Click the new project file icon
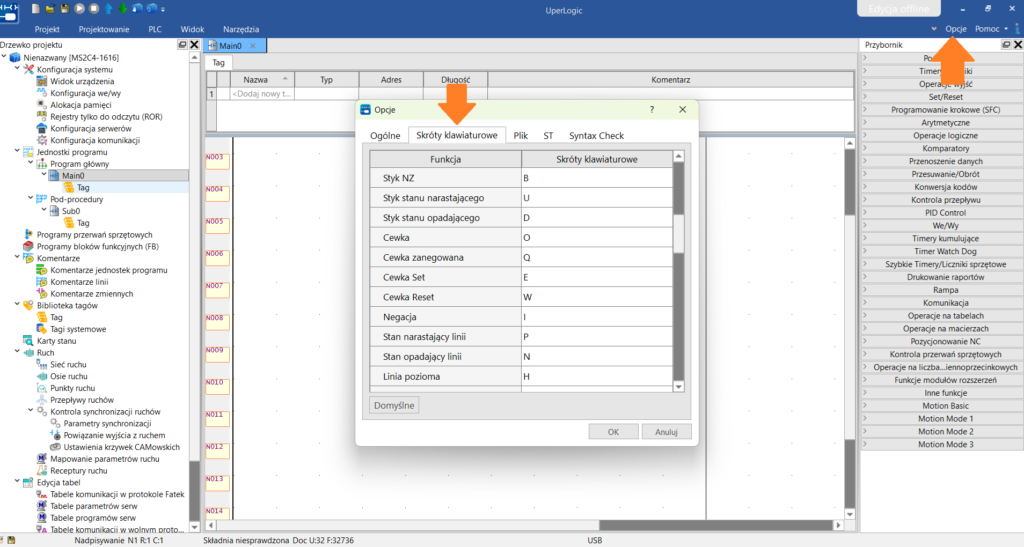Image resolution: width=1024 pixels, height=547 pixels. [36, 8]
